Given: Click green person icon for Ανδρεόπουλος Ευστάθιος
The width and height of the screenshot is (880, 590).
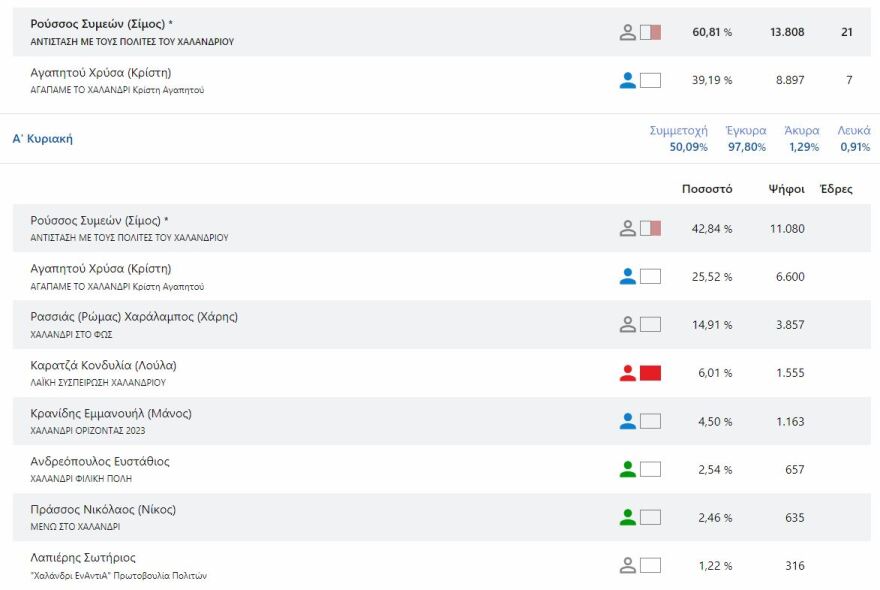Looking at the screenshot, I should [628, 469].
